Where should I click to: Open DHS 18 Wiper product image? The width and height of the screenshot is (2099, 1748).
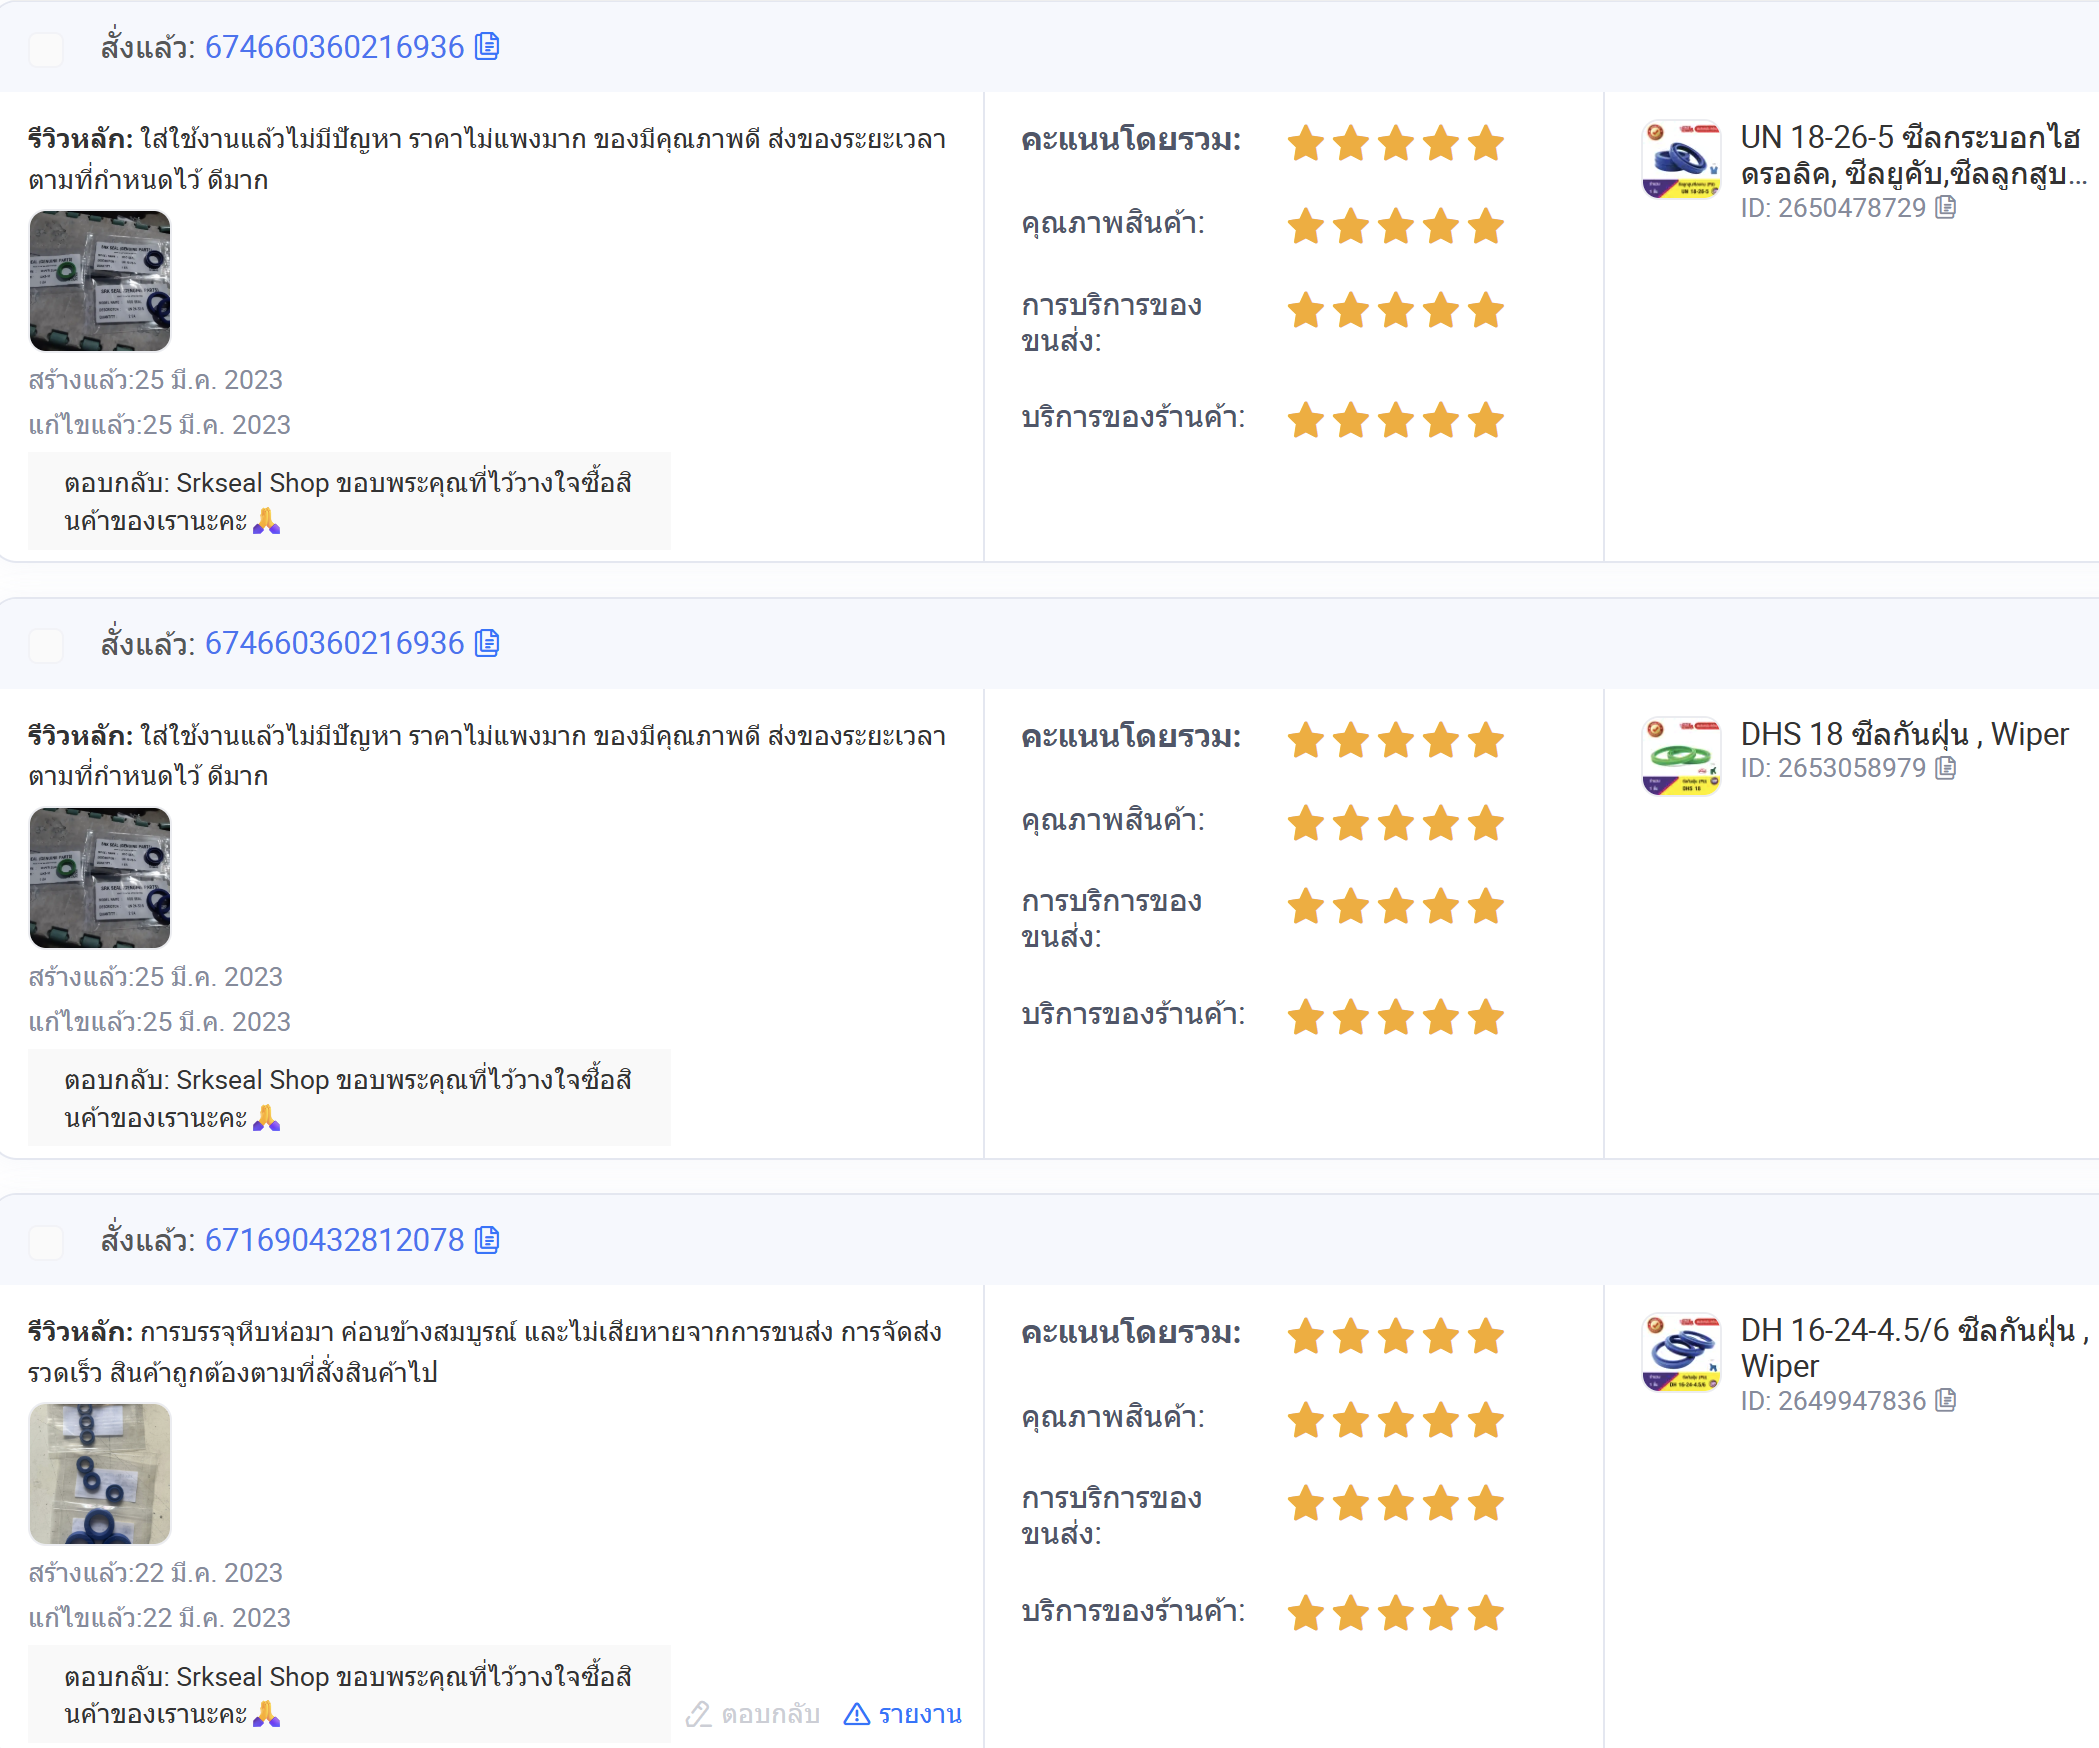point(1682,757)
